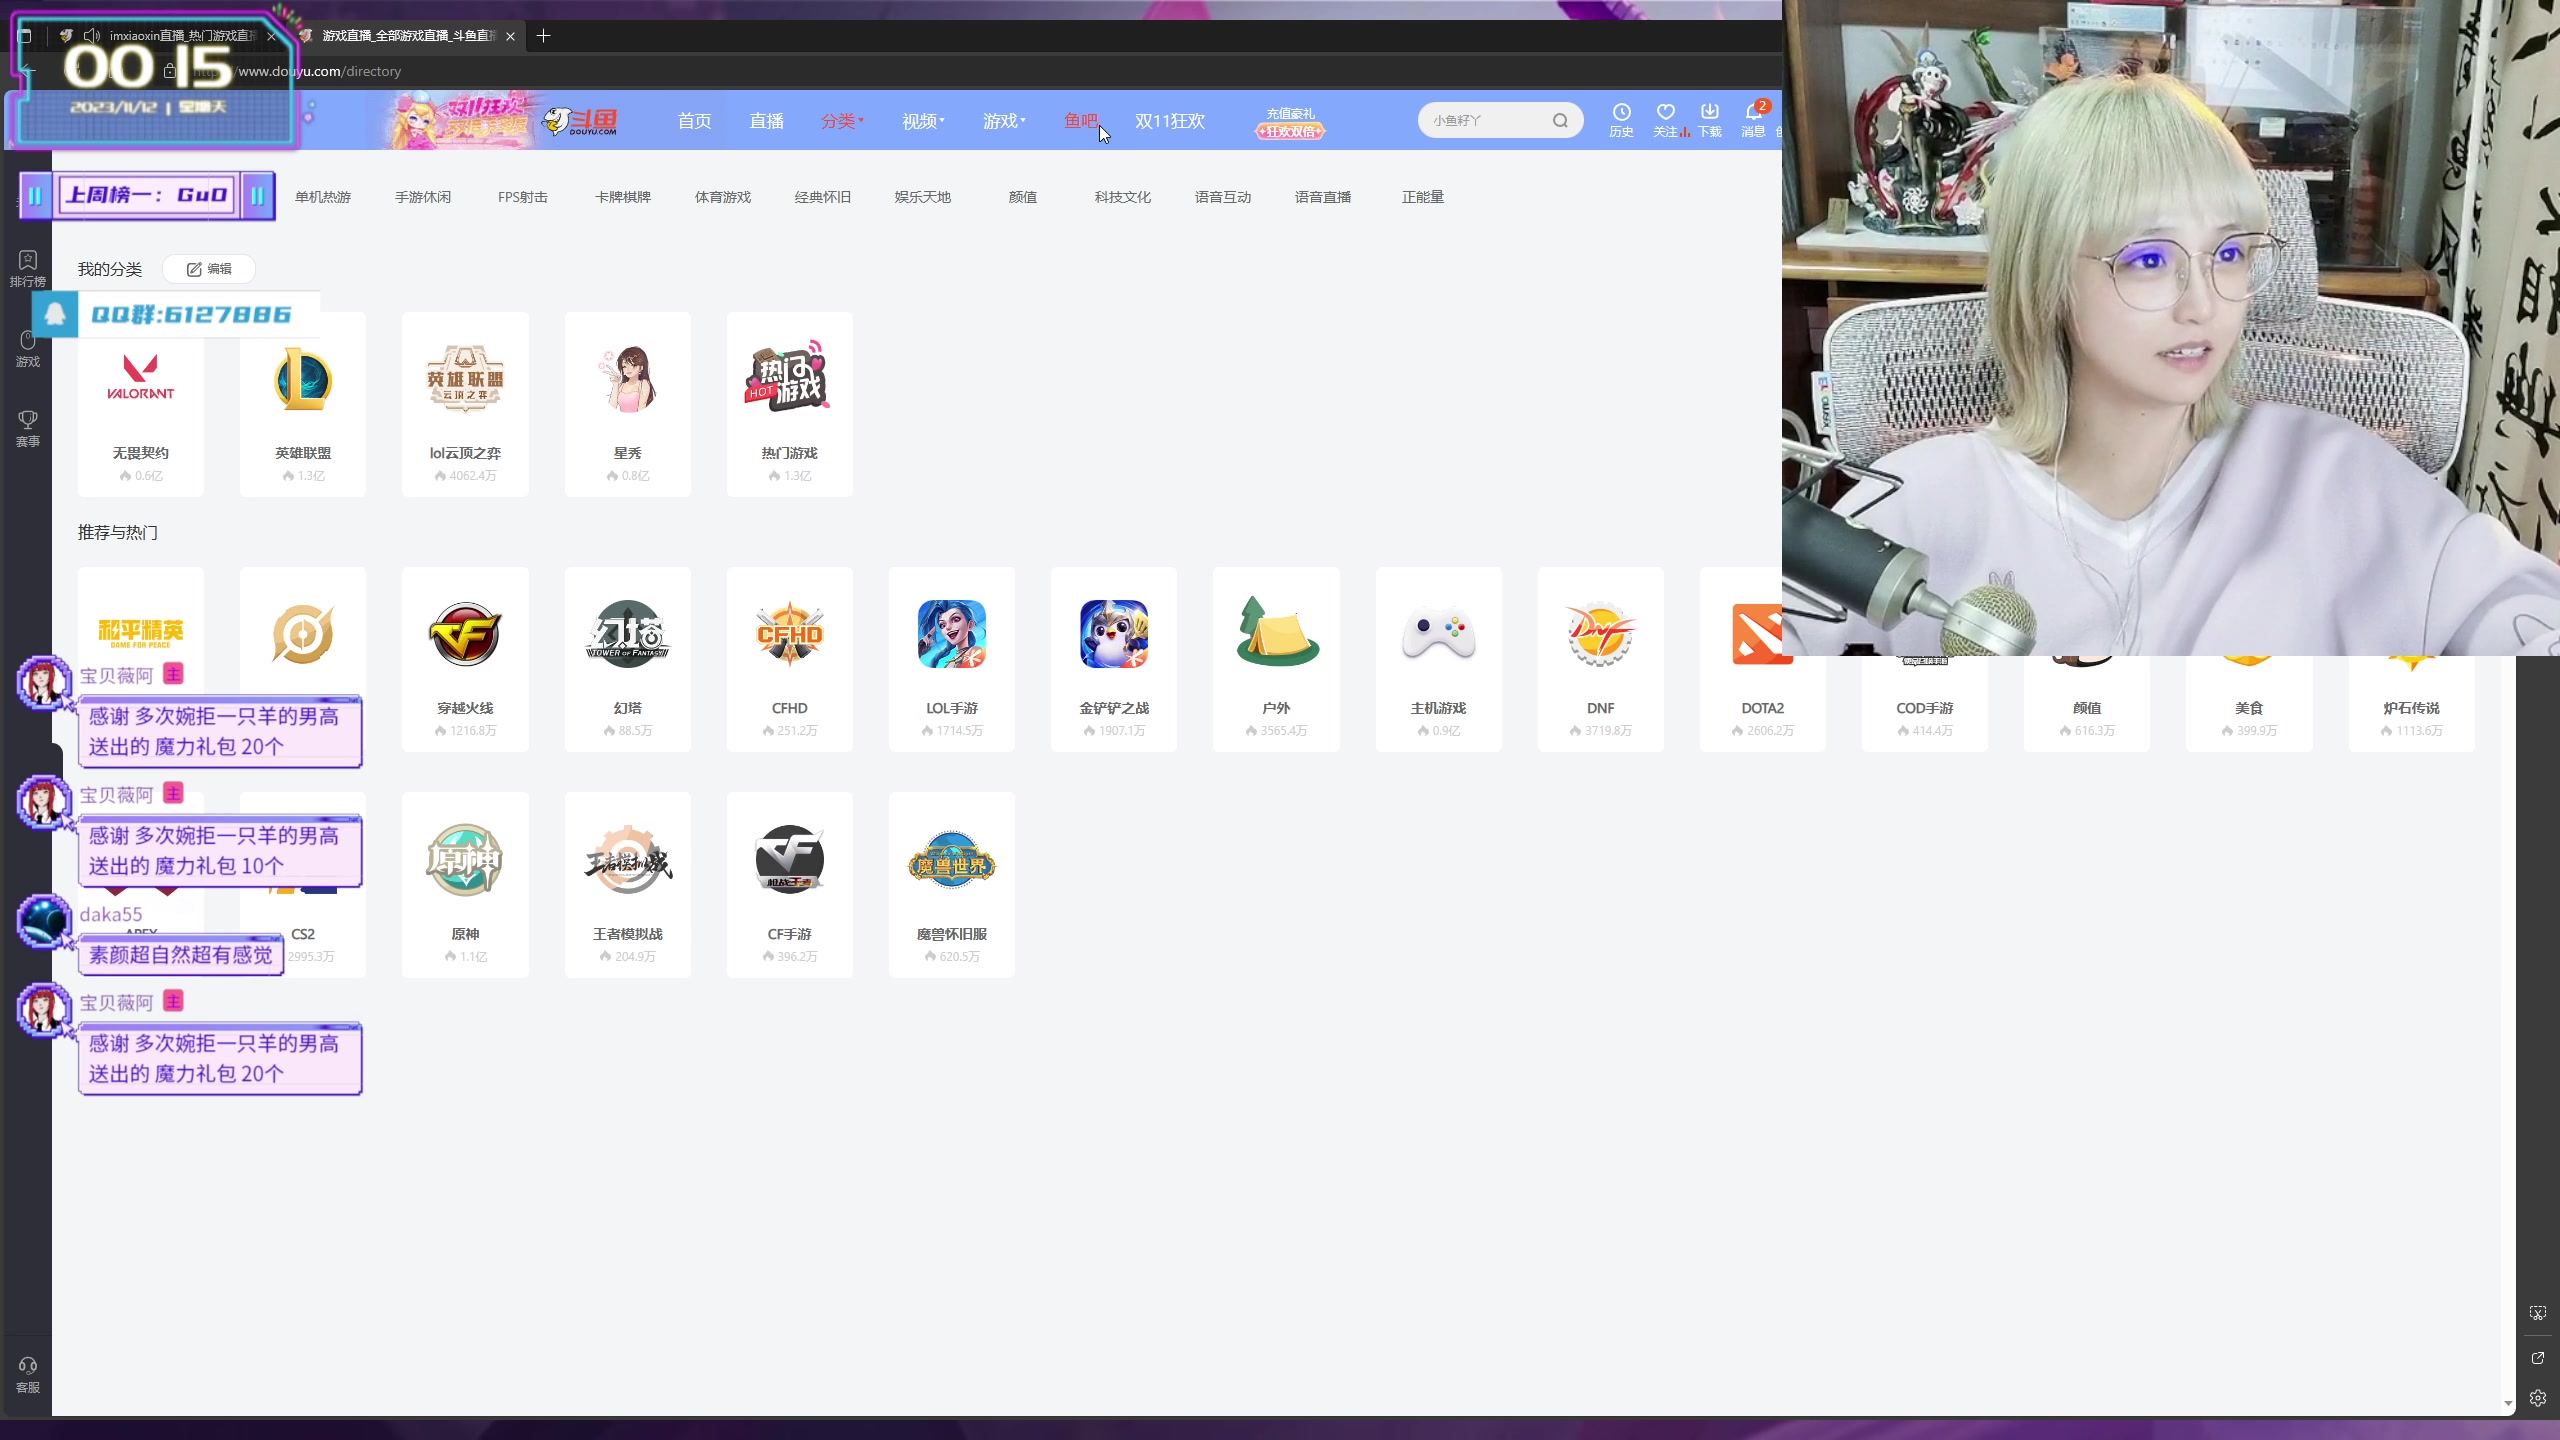Expand the 游戏 dropdown in navigation
This screenshot has height=1440, width=2560.
click(1003, 121)
